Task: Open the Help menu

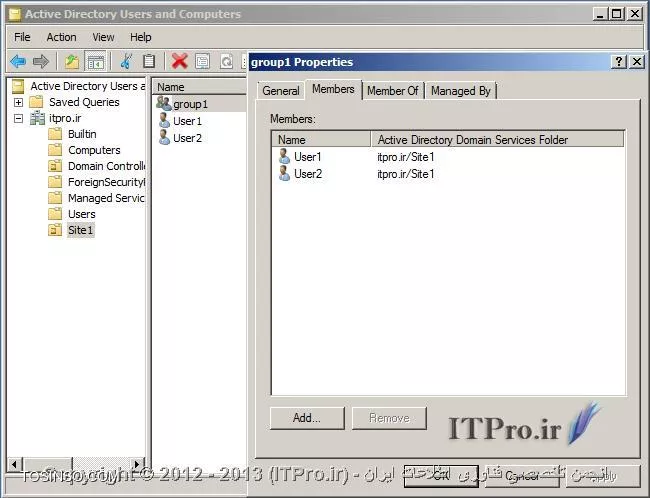Action: click(x=141, y=37)
